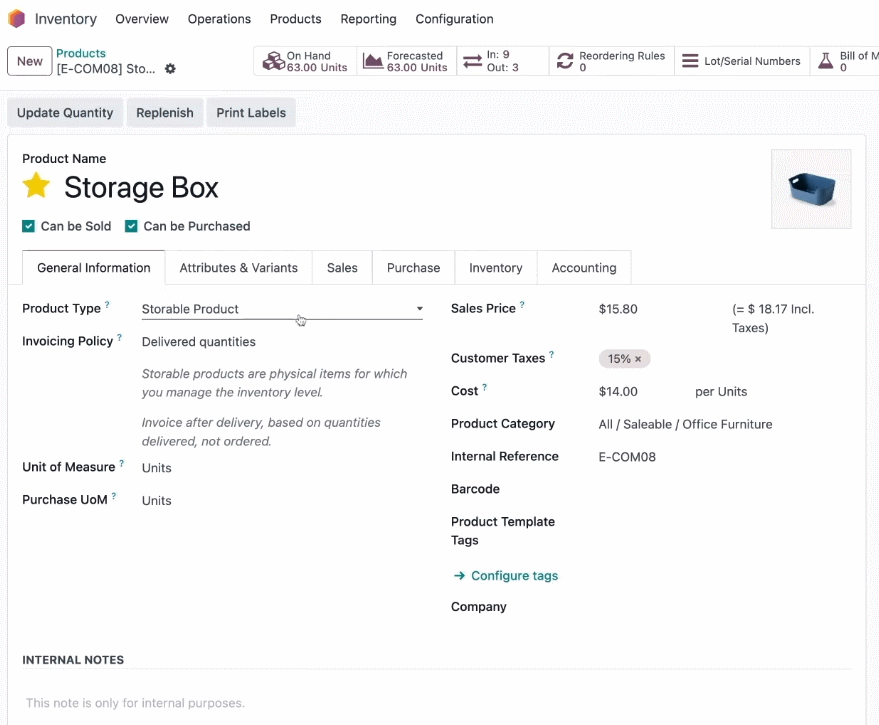Click the [E-COM08] Sto... breadcrumb text
The height and width of the screenshot is (725, 879).
pos(105,68)
